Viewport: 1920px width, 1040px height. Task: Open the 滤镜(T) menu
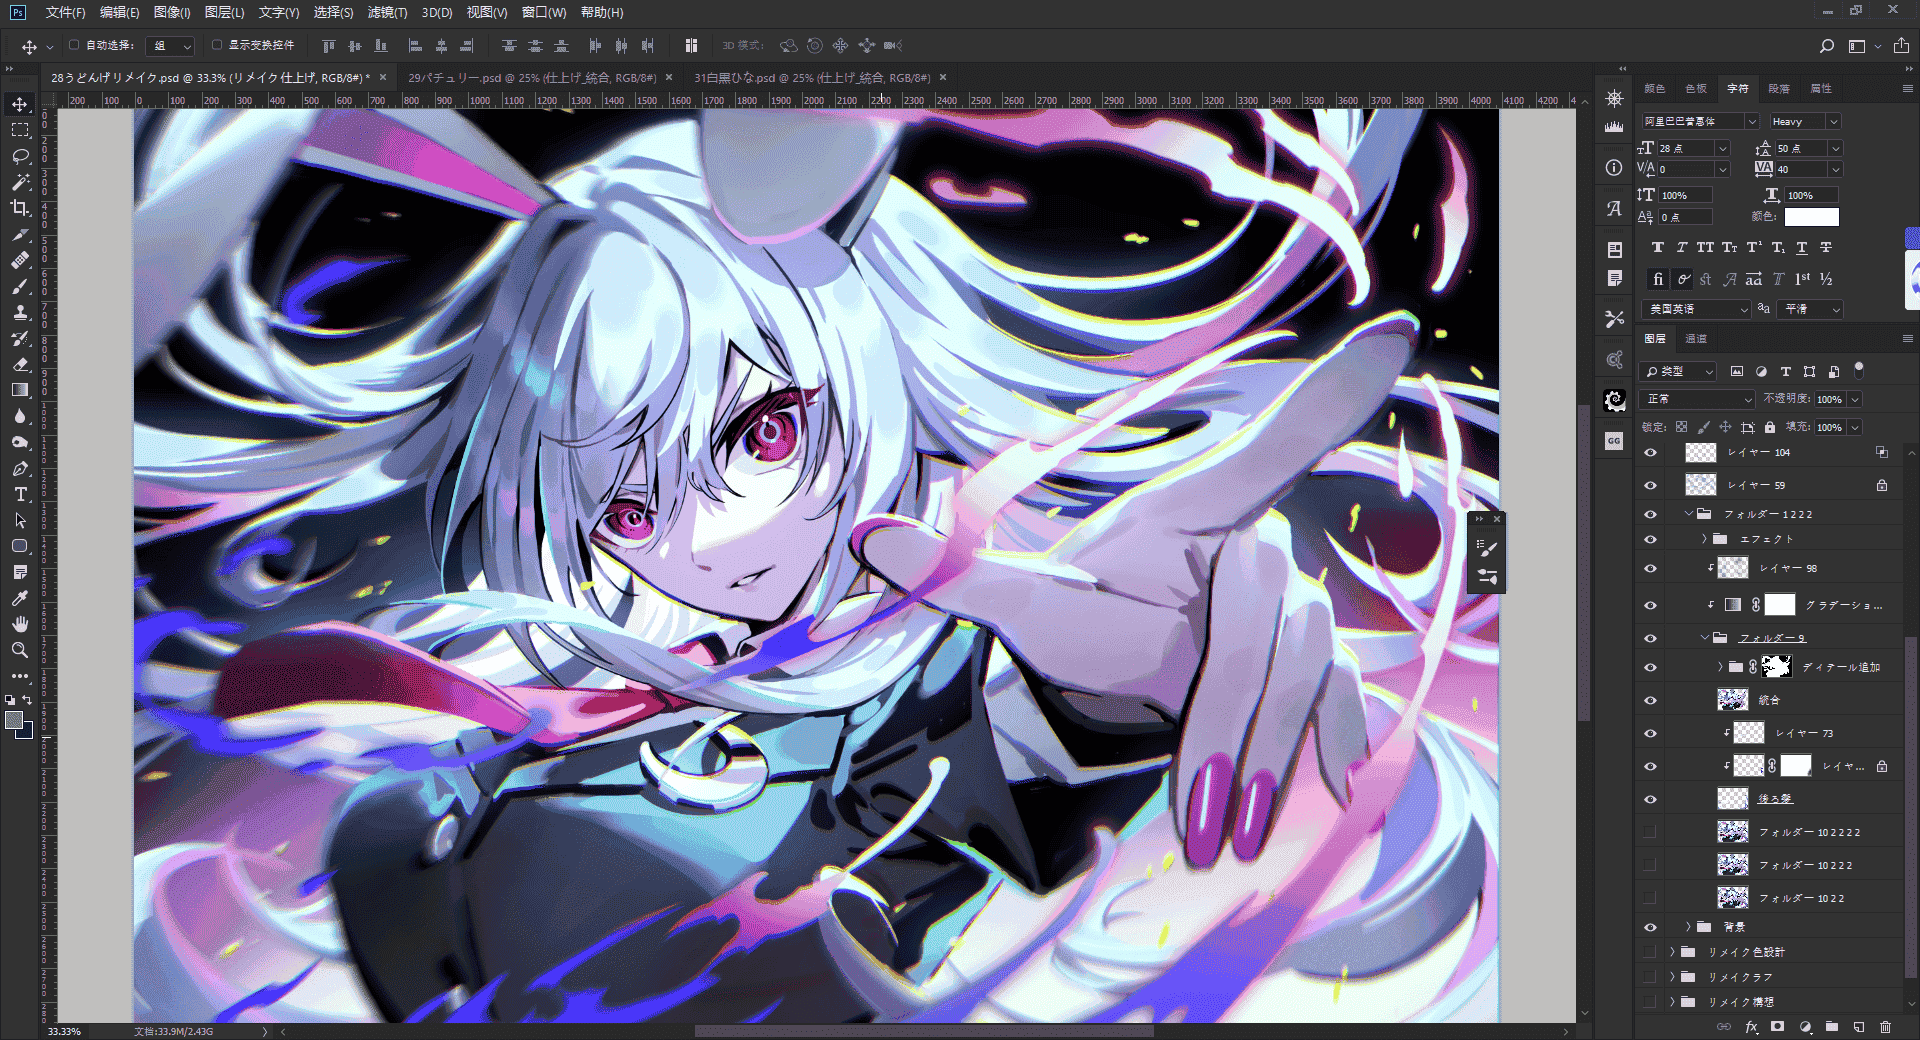[x=387, y=12]
